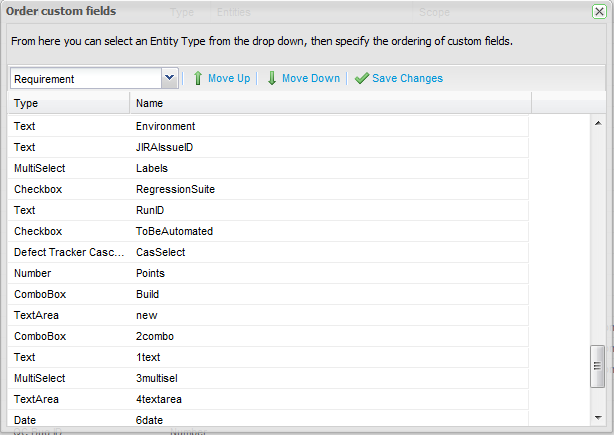Click the Save Changes checkmark icon
614x435 pixels.
click(361, 78)
